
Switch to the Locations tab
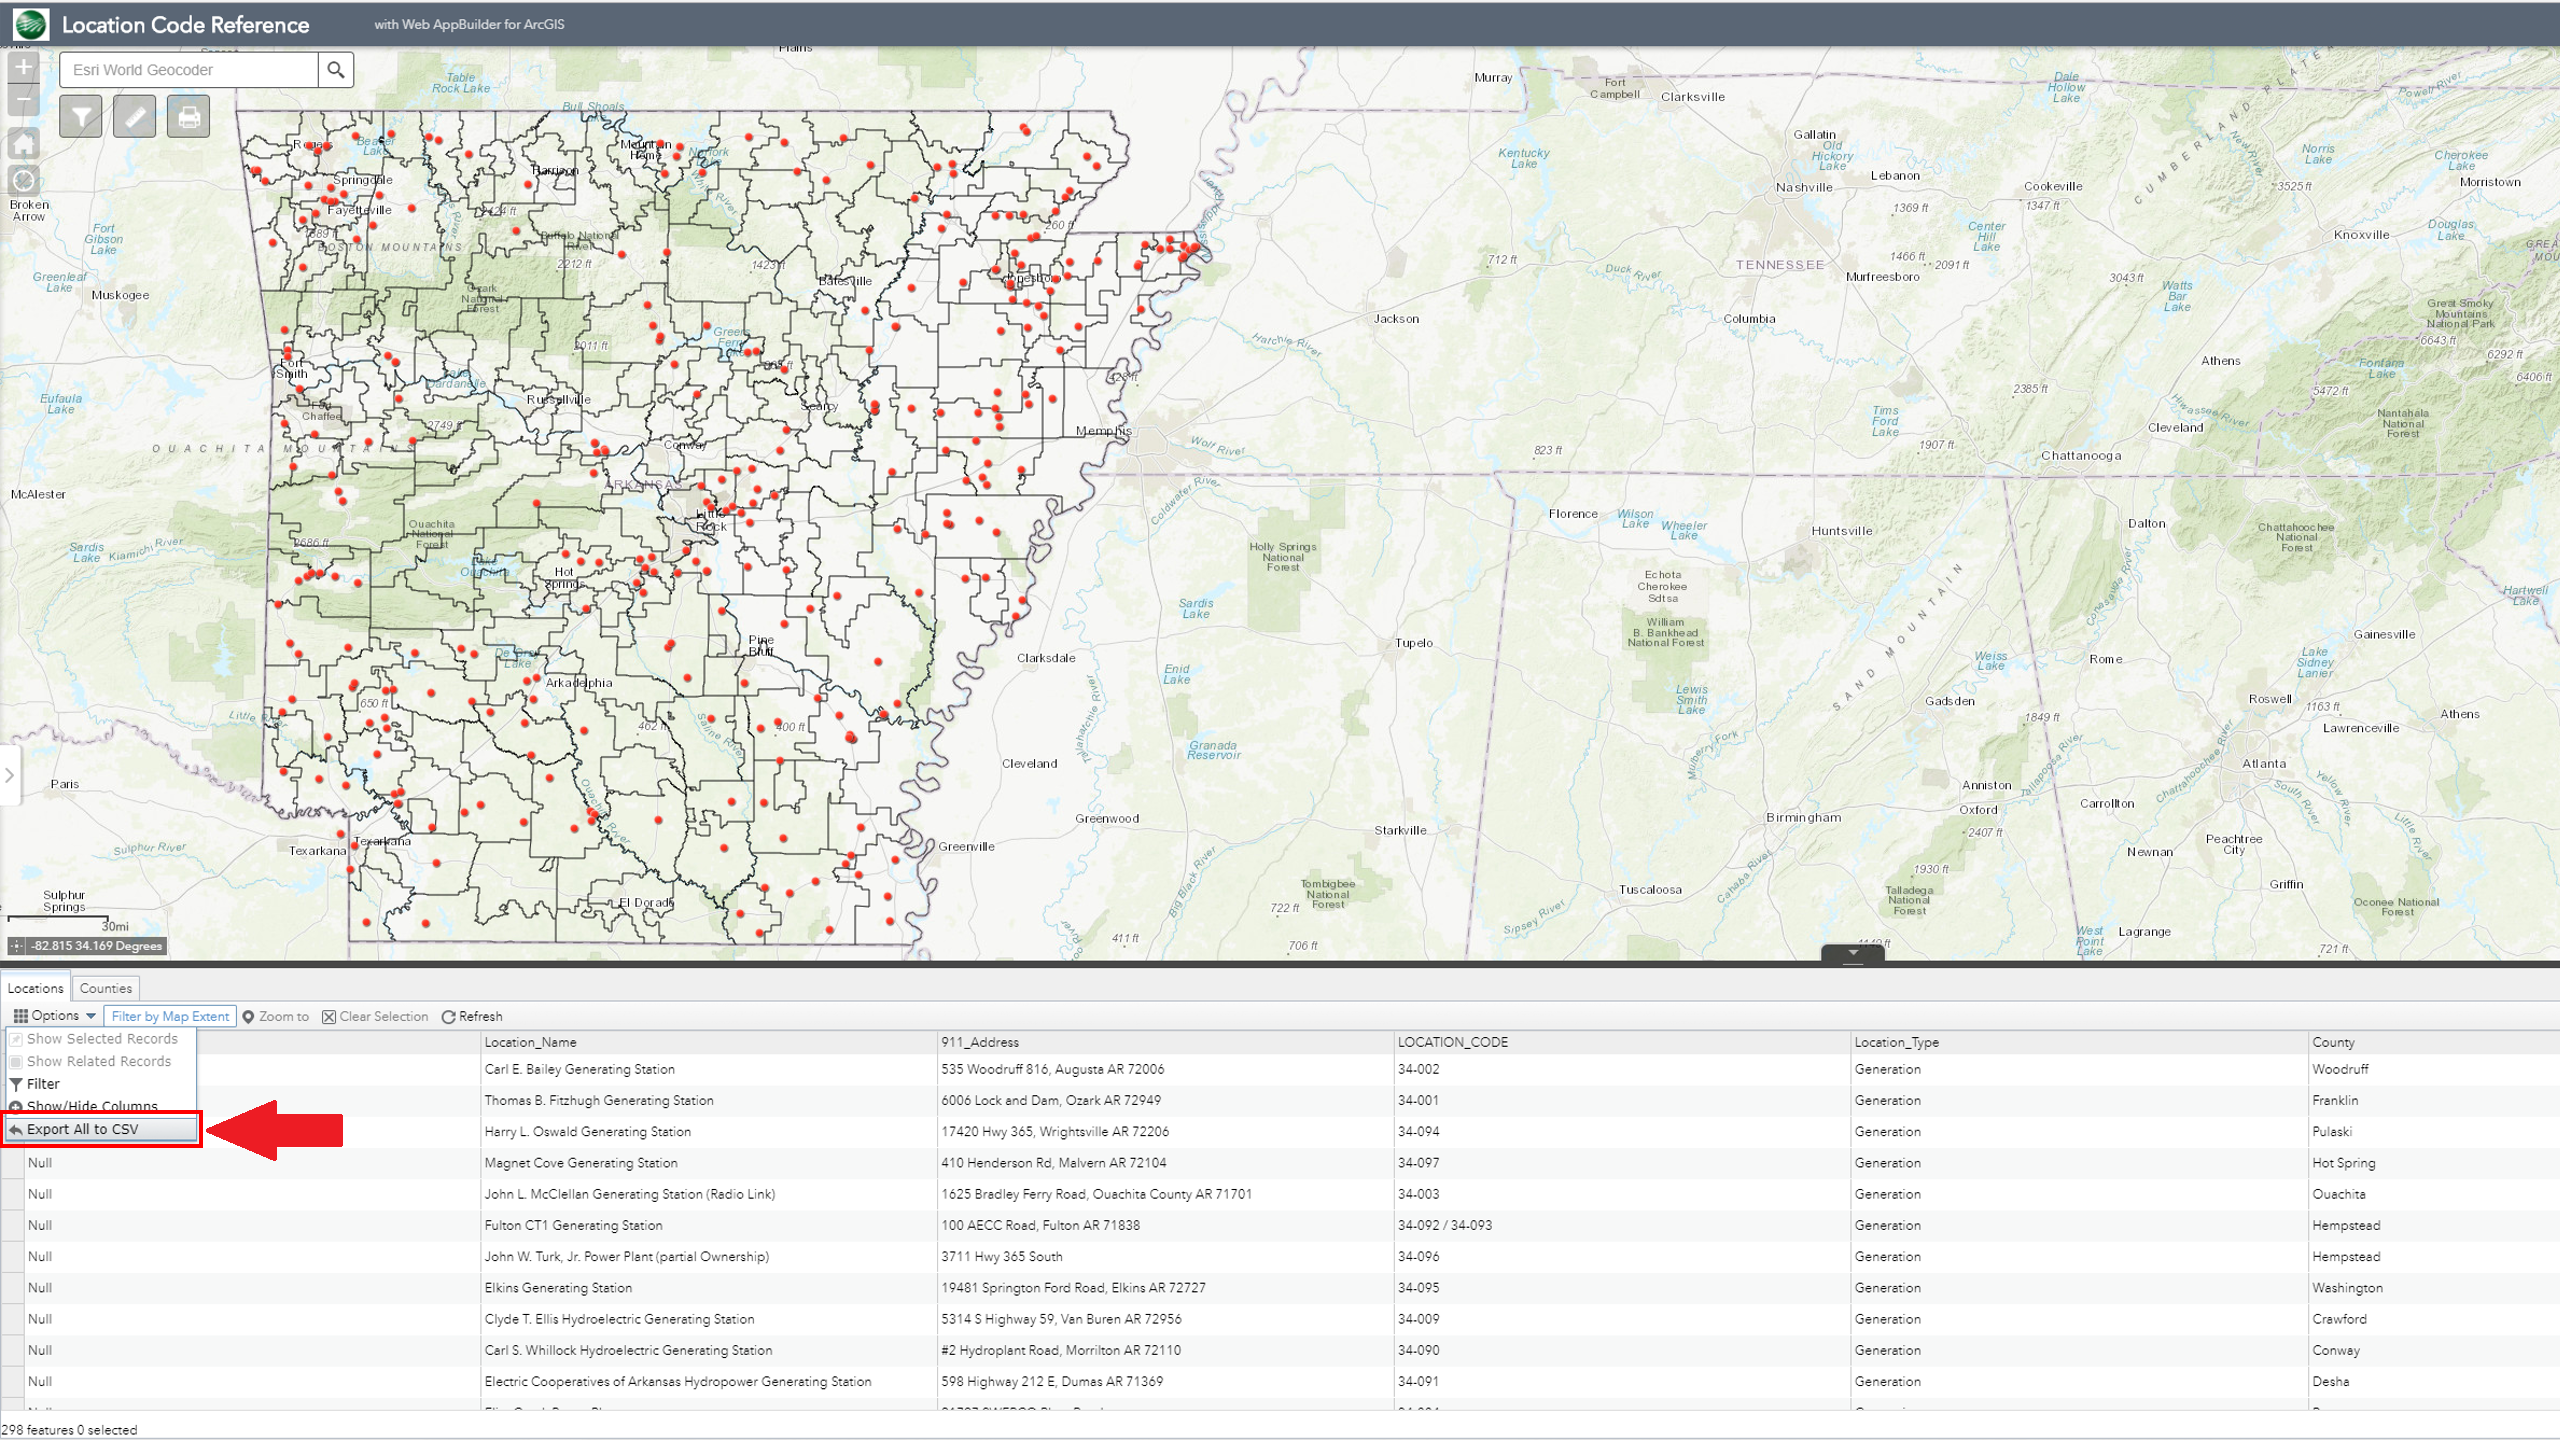tap(35, 988)
